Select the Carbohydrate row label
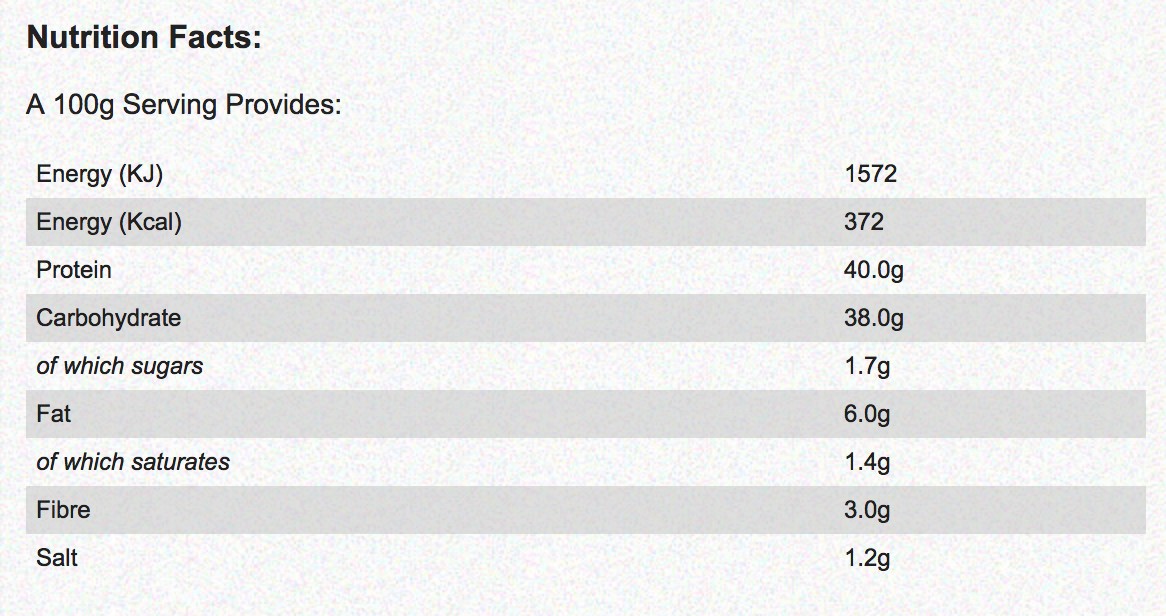This screenshot has height=616, width=1166. 108,318
